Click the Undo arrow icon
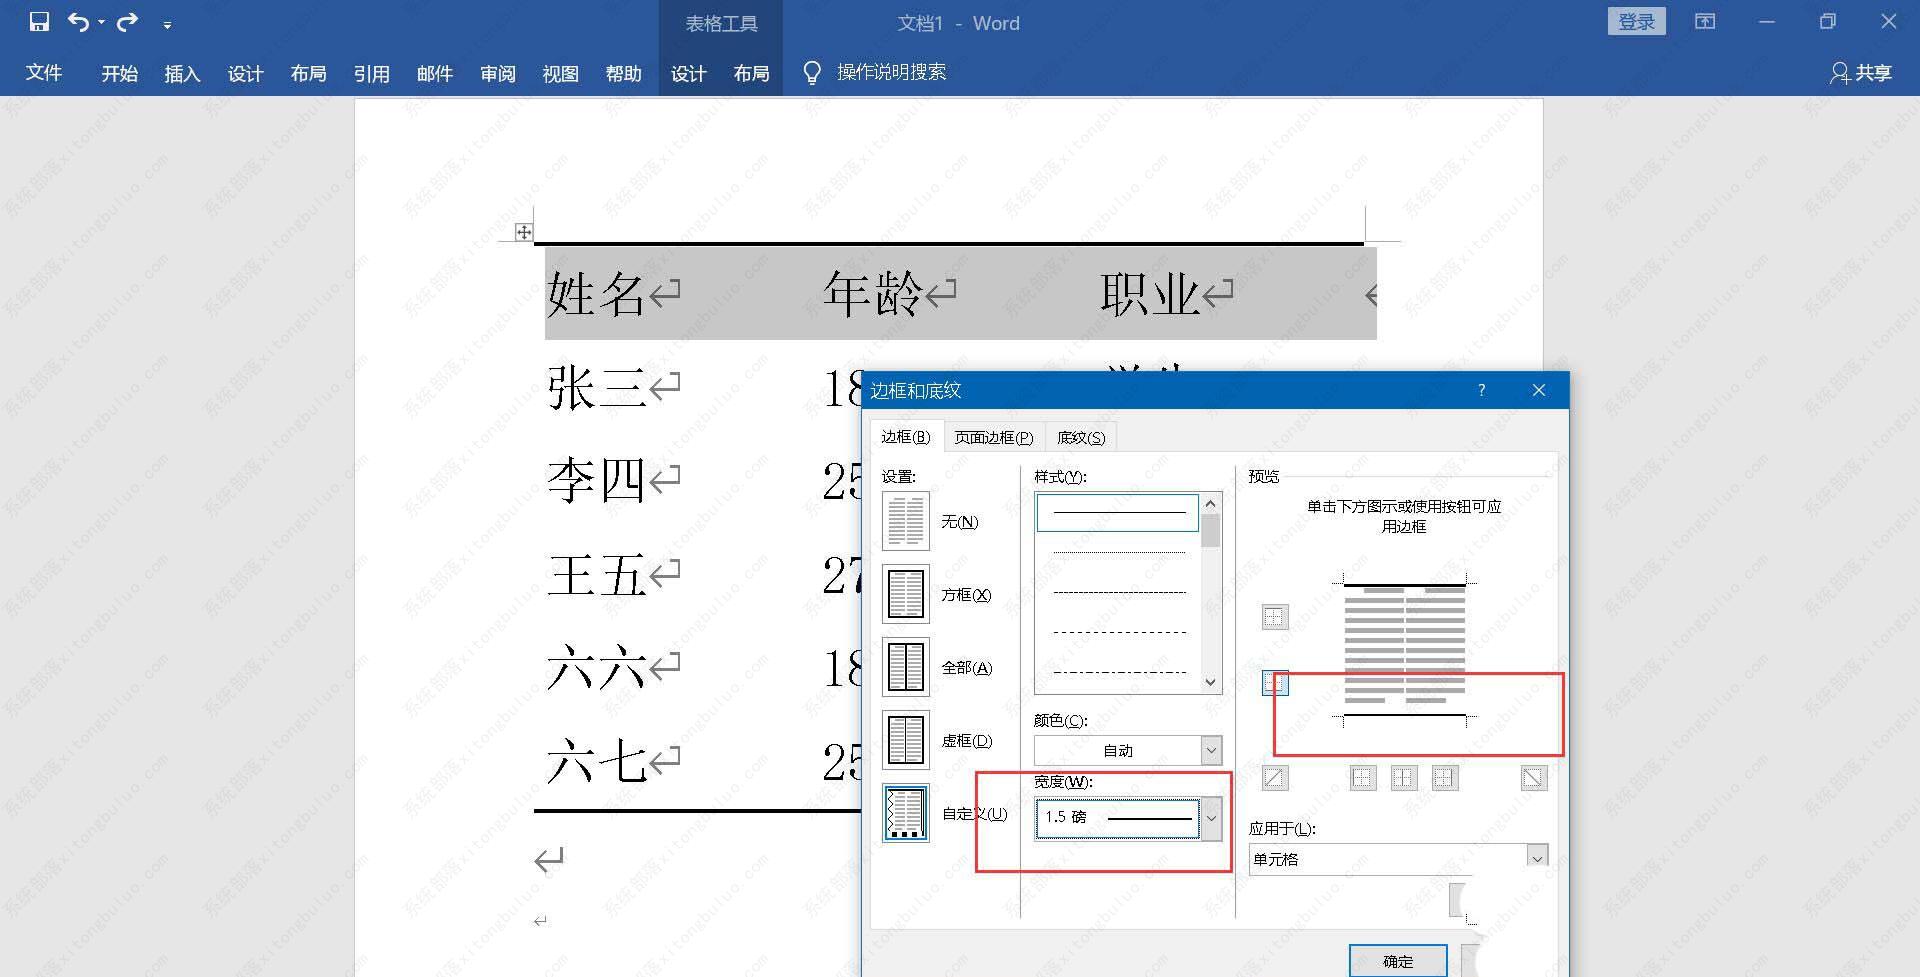1920x977 pixels. [x=79, y=22]
